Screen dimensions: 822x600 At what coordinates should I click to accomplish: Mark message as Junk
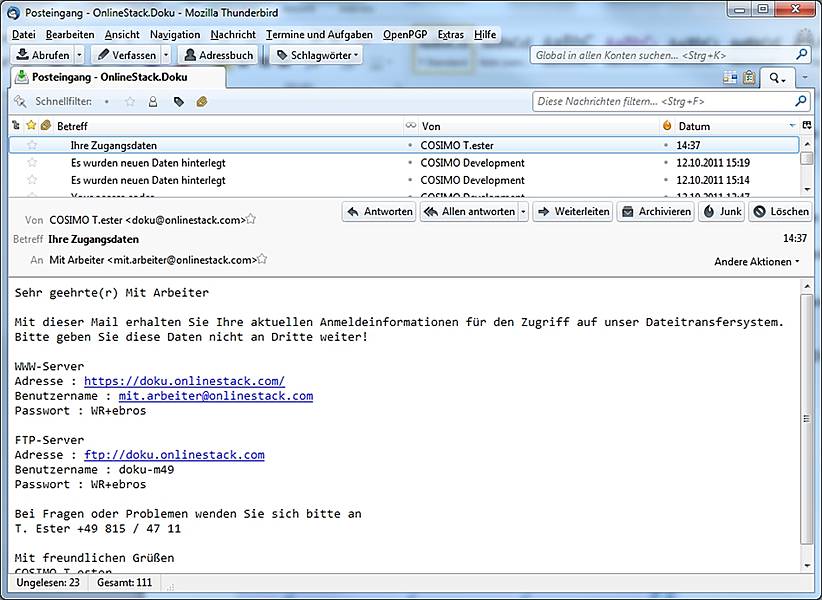click(x=721, y=212)
